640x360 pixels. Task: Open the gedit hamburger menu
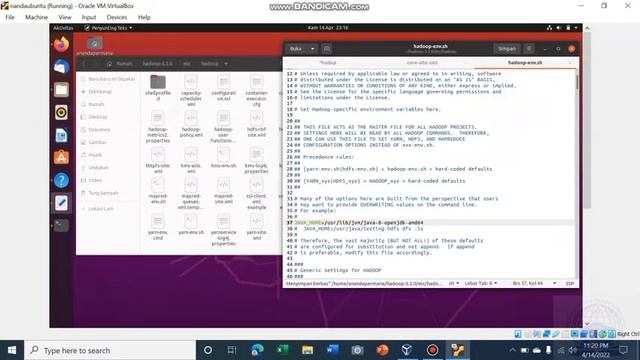pos(529,49)
